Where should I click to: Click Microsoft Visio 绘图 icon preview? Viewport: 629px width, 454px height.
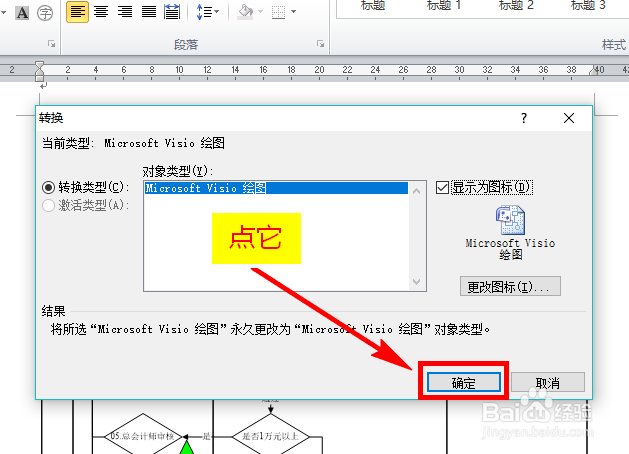click(510, 220)
